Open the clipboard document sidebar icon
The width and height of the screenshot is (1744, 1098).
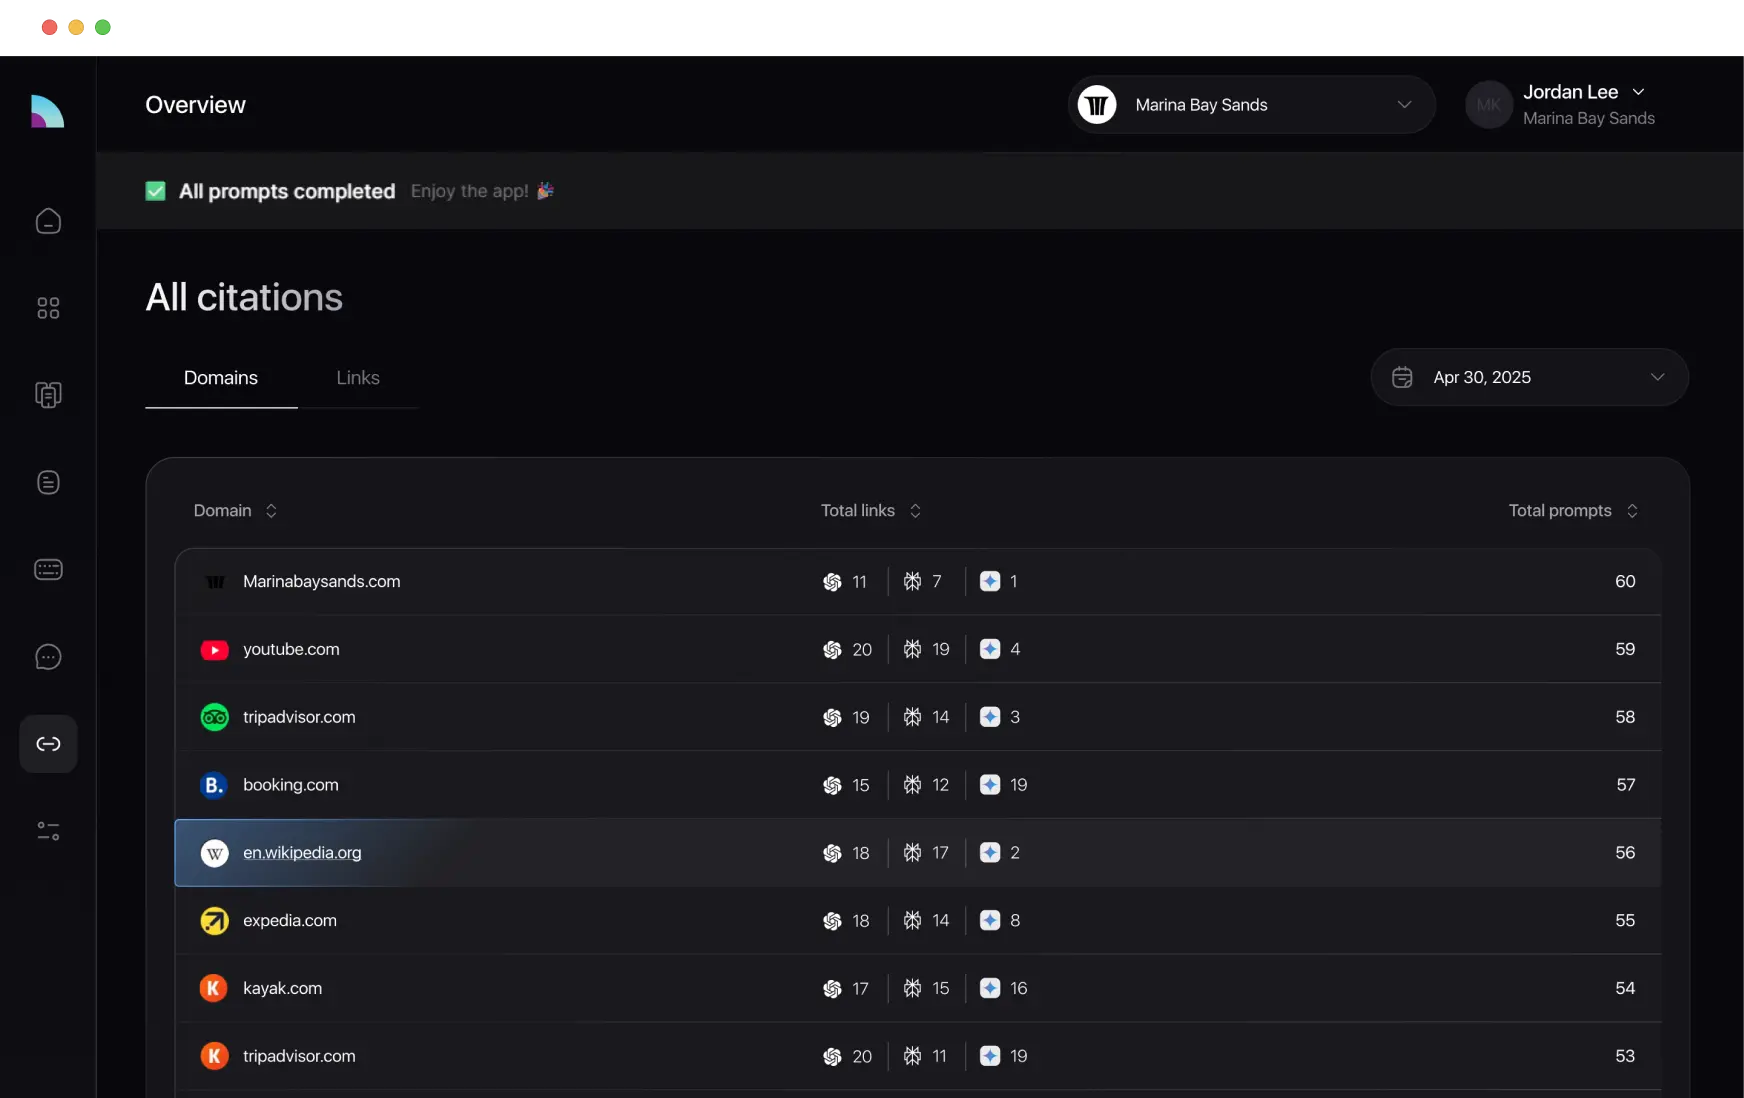click(x=48, y=395)
